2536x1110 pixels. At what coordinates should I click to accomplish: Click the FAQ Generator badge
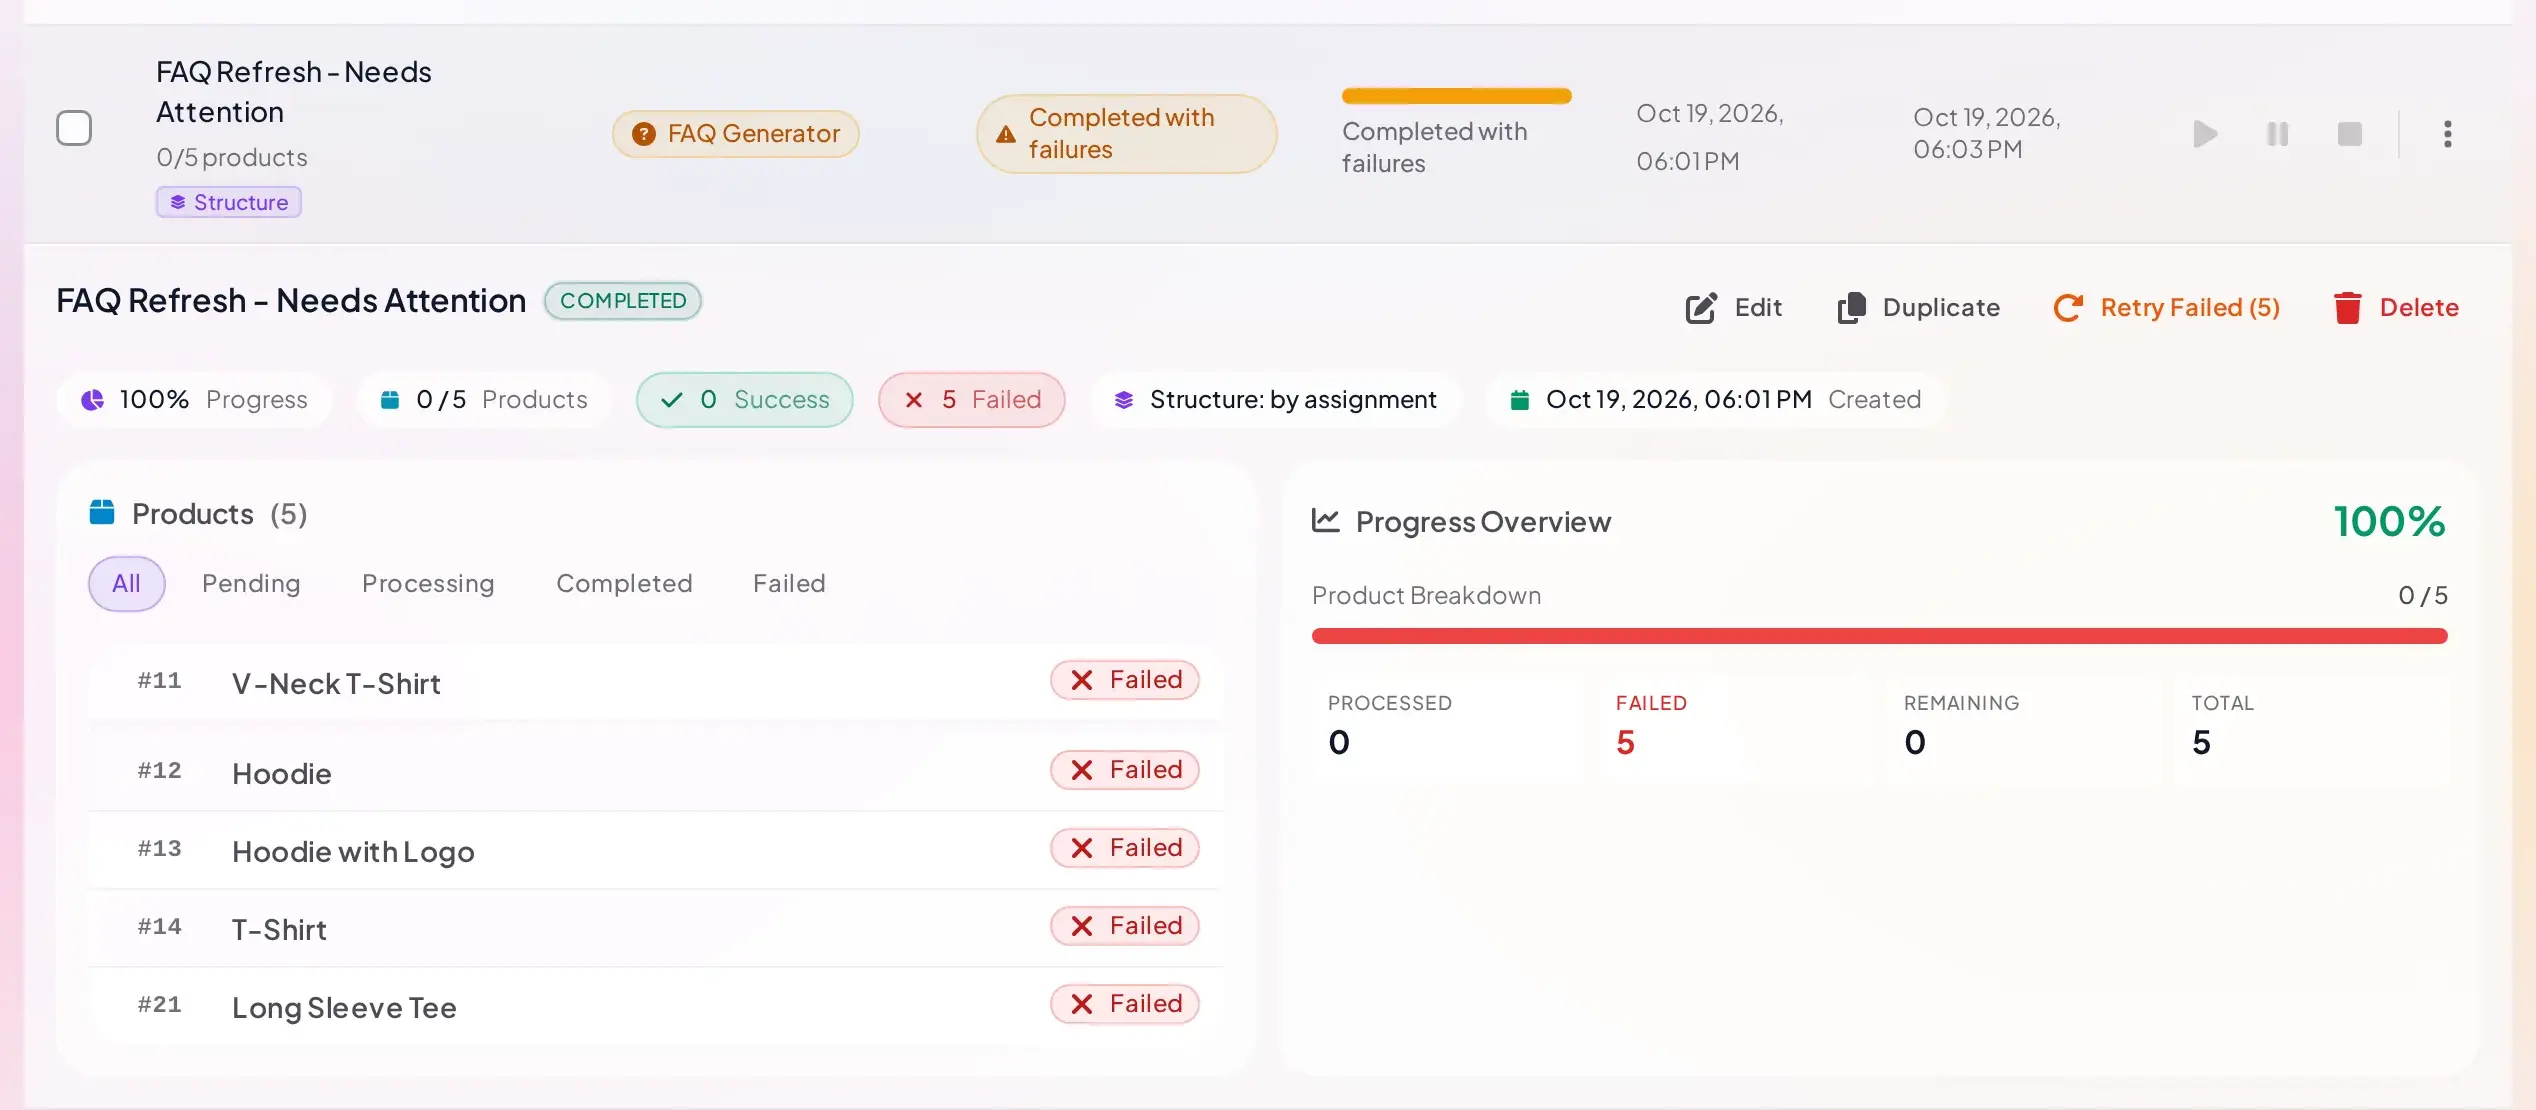(x=736, y=134)
